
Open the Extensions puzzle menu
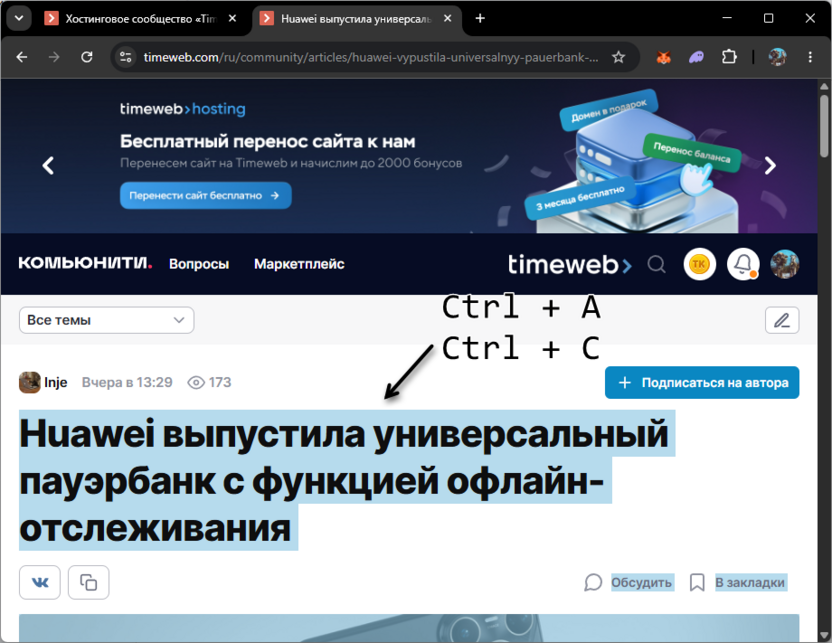click(730, 57)
